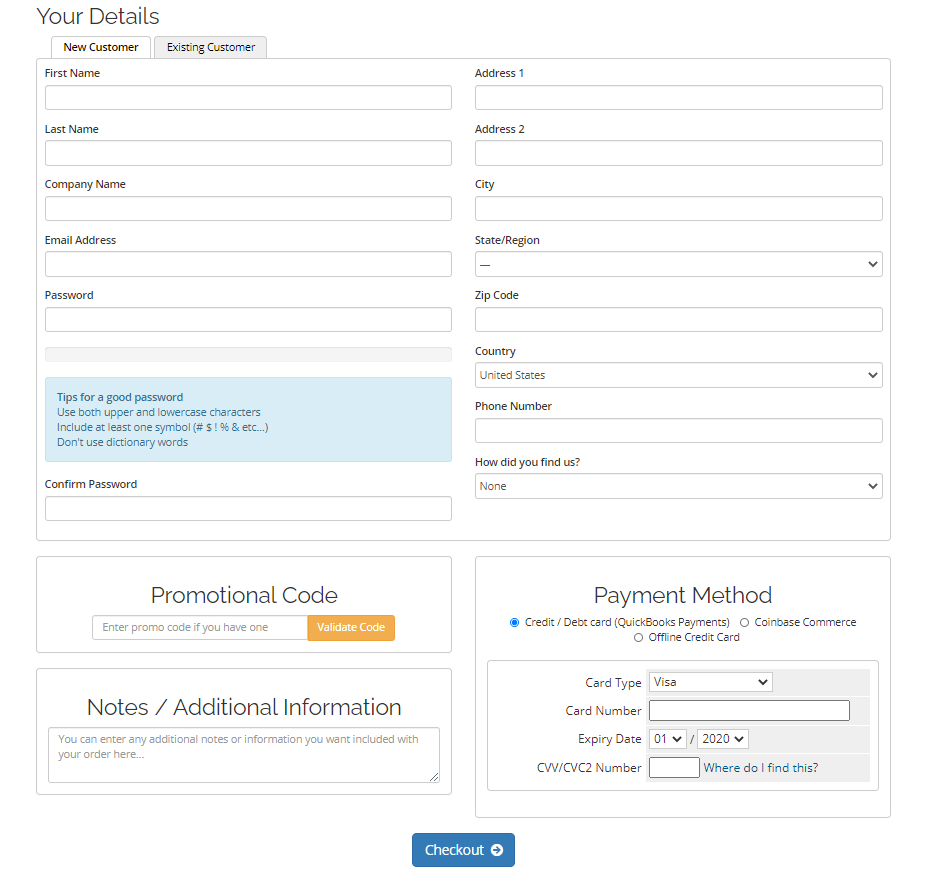Viewport: 927px width, 882px height.
Task: Click the Validate Code button
Action: pos(351,627)
